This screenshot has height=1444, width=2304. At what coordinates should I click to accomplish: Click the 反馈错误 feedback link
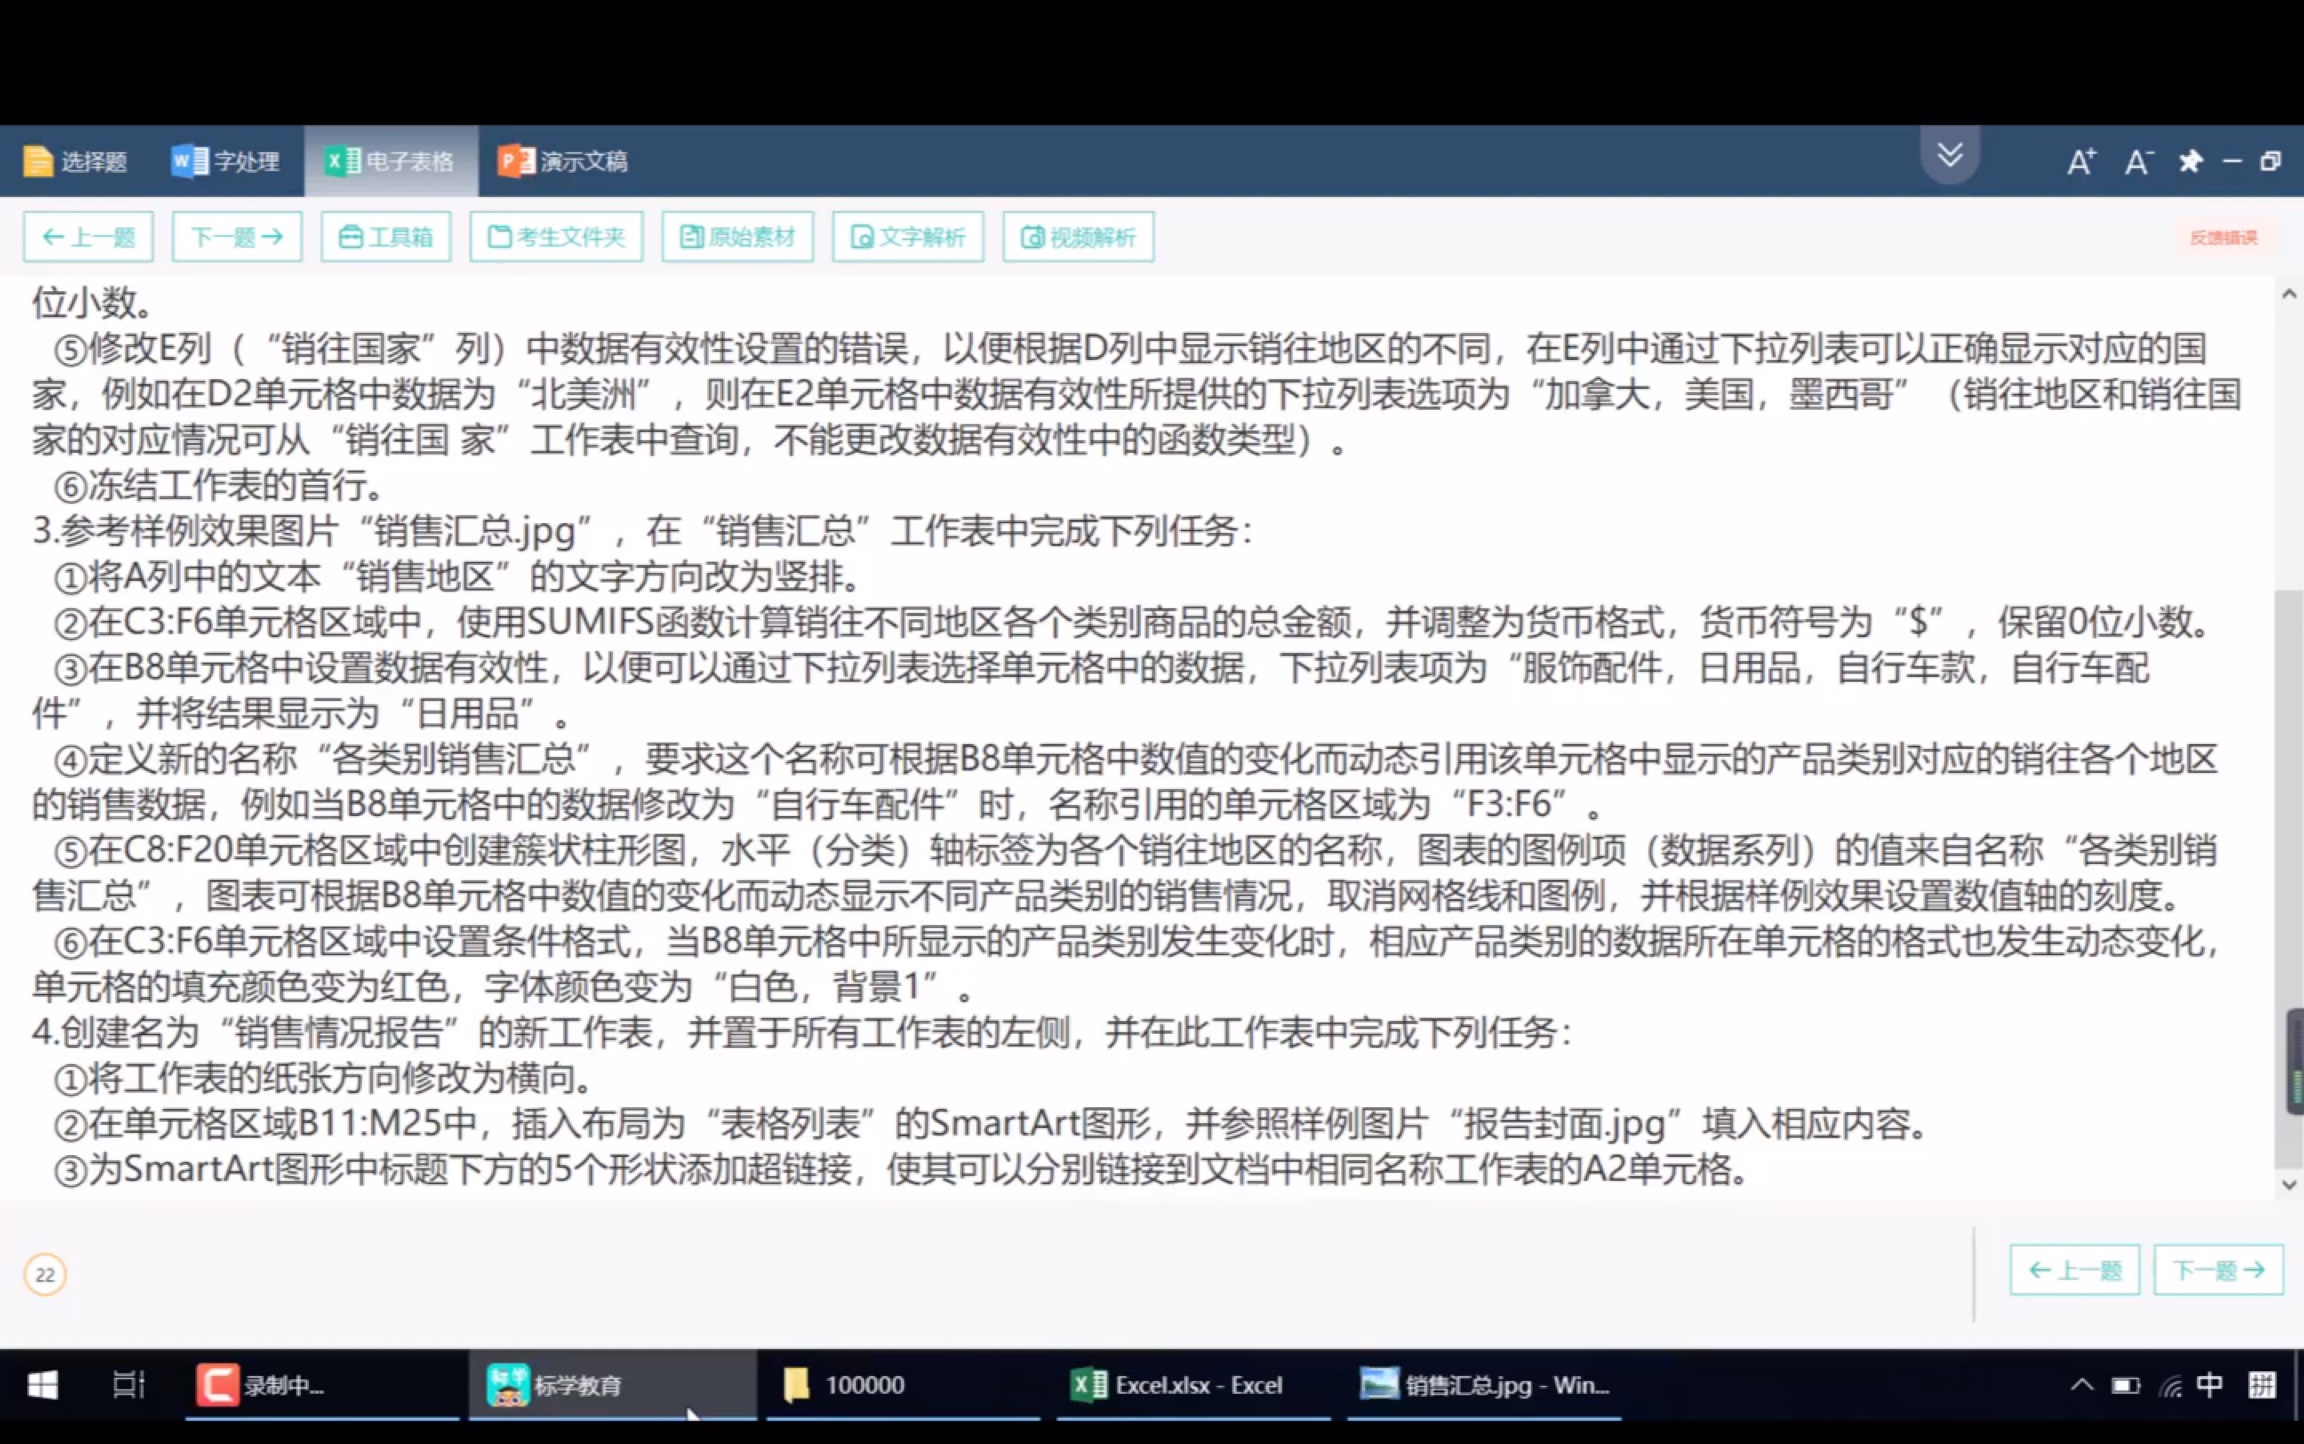pos(2224,237)
